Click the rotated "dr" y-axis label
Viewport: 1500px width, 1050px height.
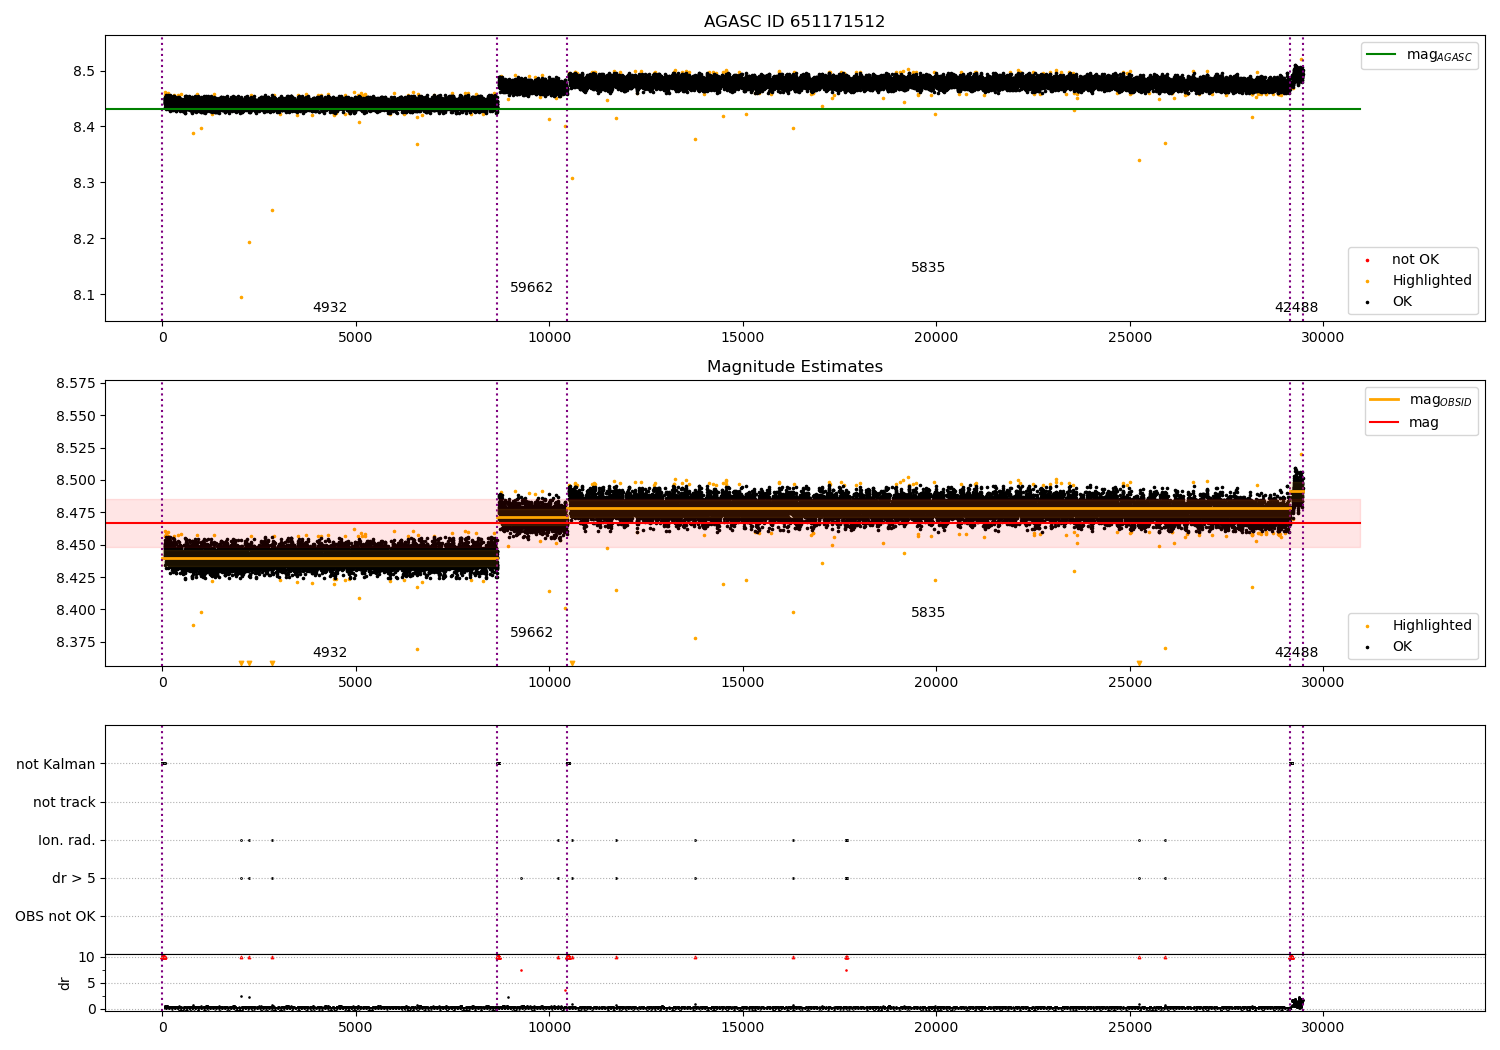tap(65, 983)
